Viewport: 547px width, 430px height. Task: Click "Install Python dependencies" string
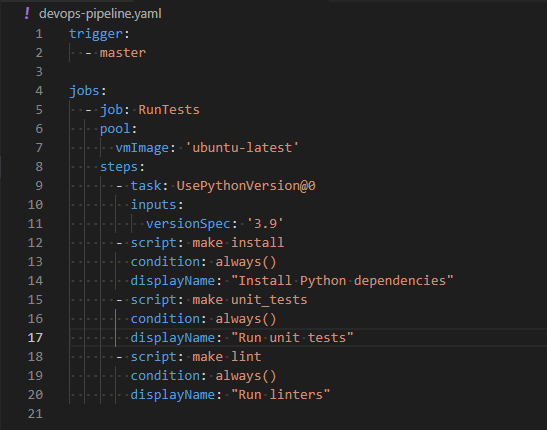point(342,280)
